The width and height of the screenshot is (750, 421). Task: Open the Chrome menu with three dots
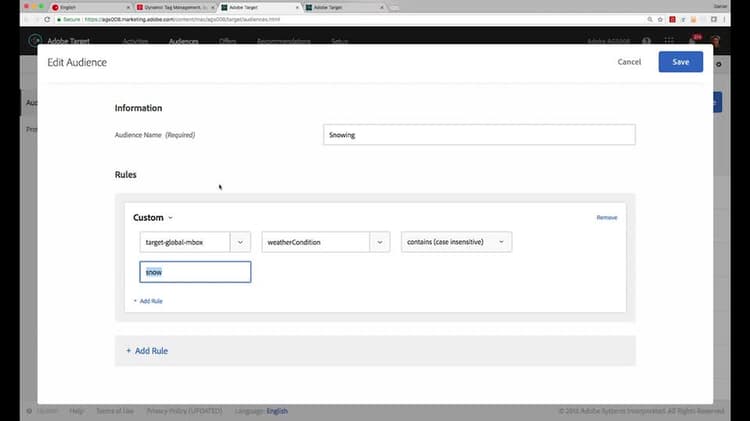click(x=724, y=20)
